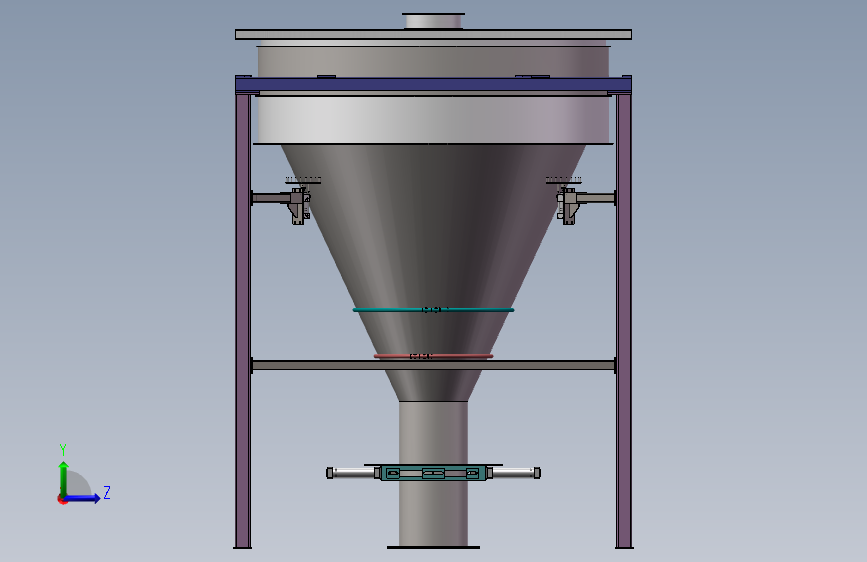Screen dimensions: 867x562
Task: Select the red ring on the cone
Action: tap(434, 356)
